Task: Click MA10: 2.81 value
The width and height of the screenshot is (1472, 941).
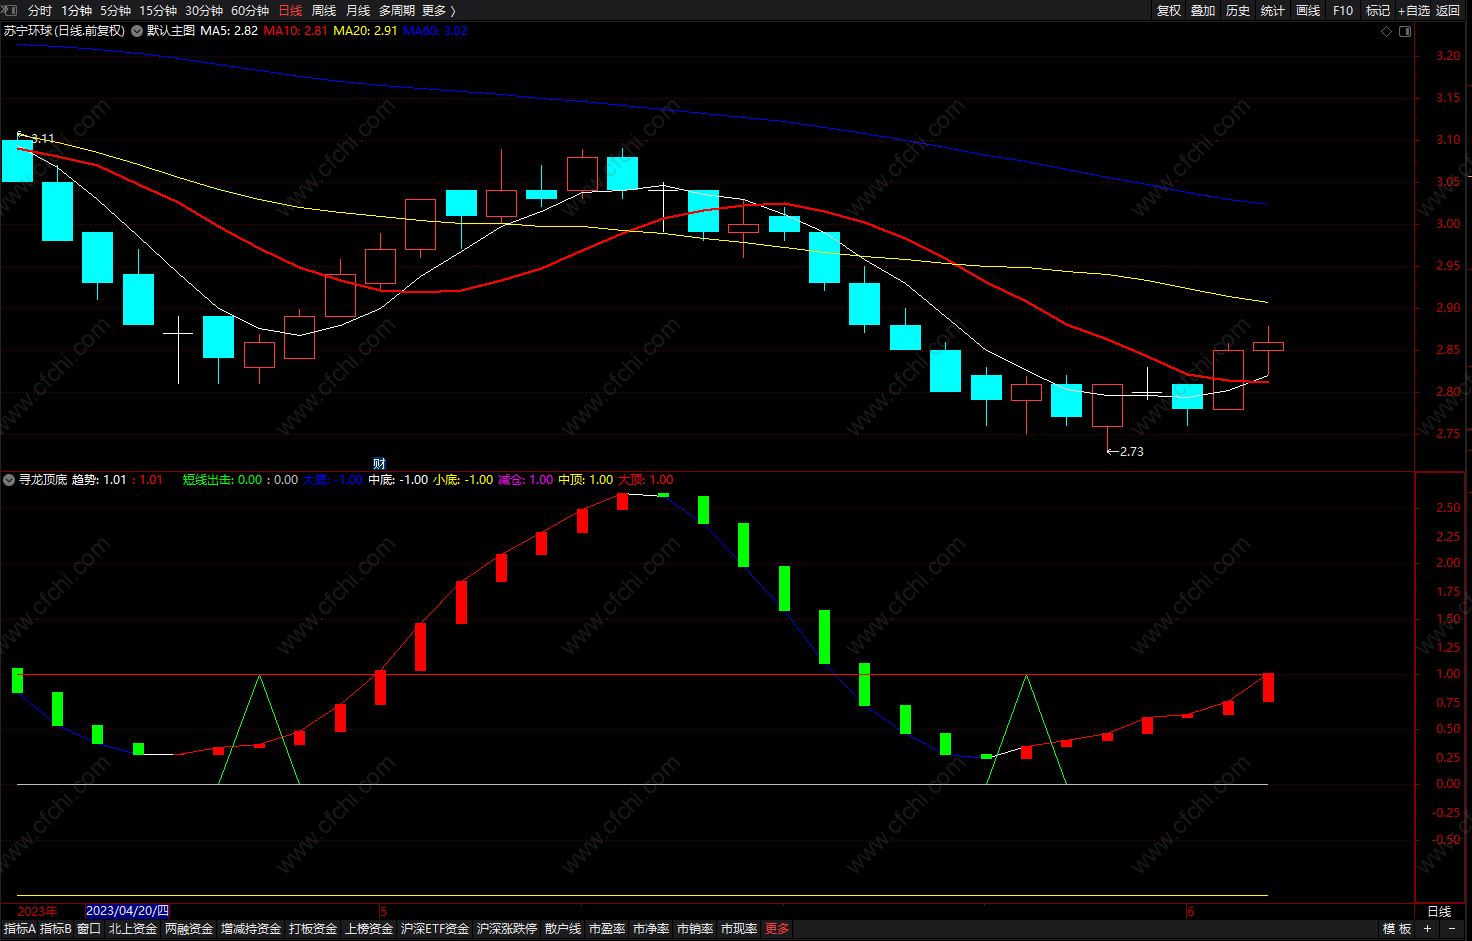Action: coord(295,31)
